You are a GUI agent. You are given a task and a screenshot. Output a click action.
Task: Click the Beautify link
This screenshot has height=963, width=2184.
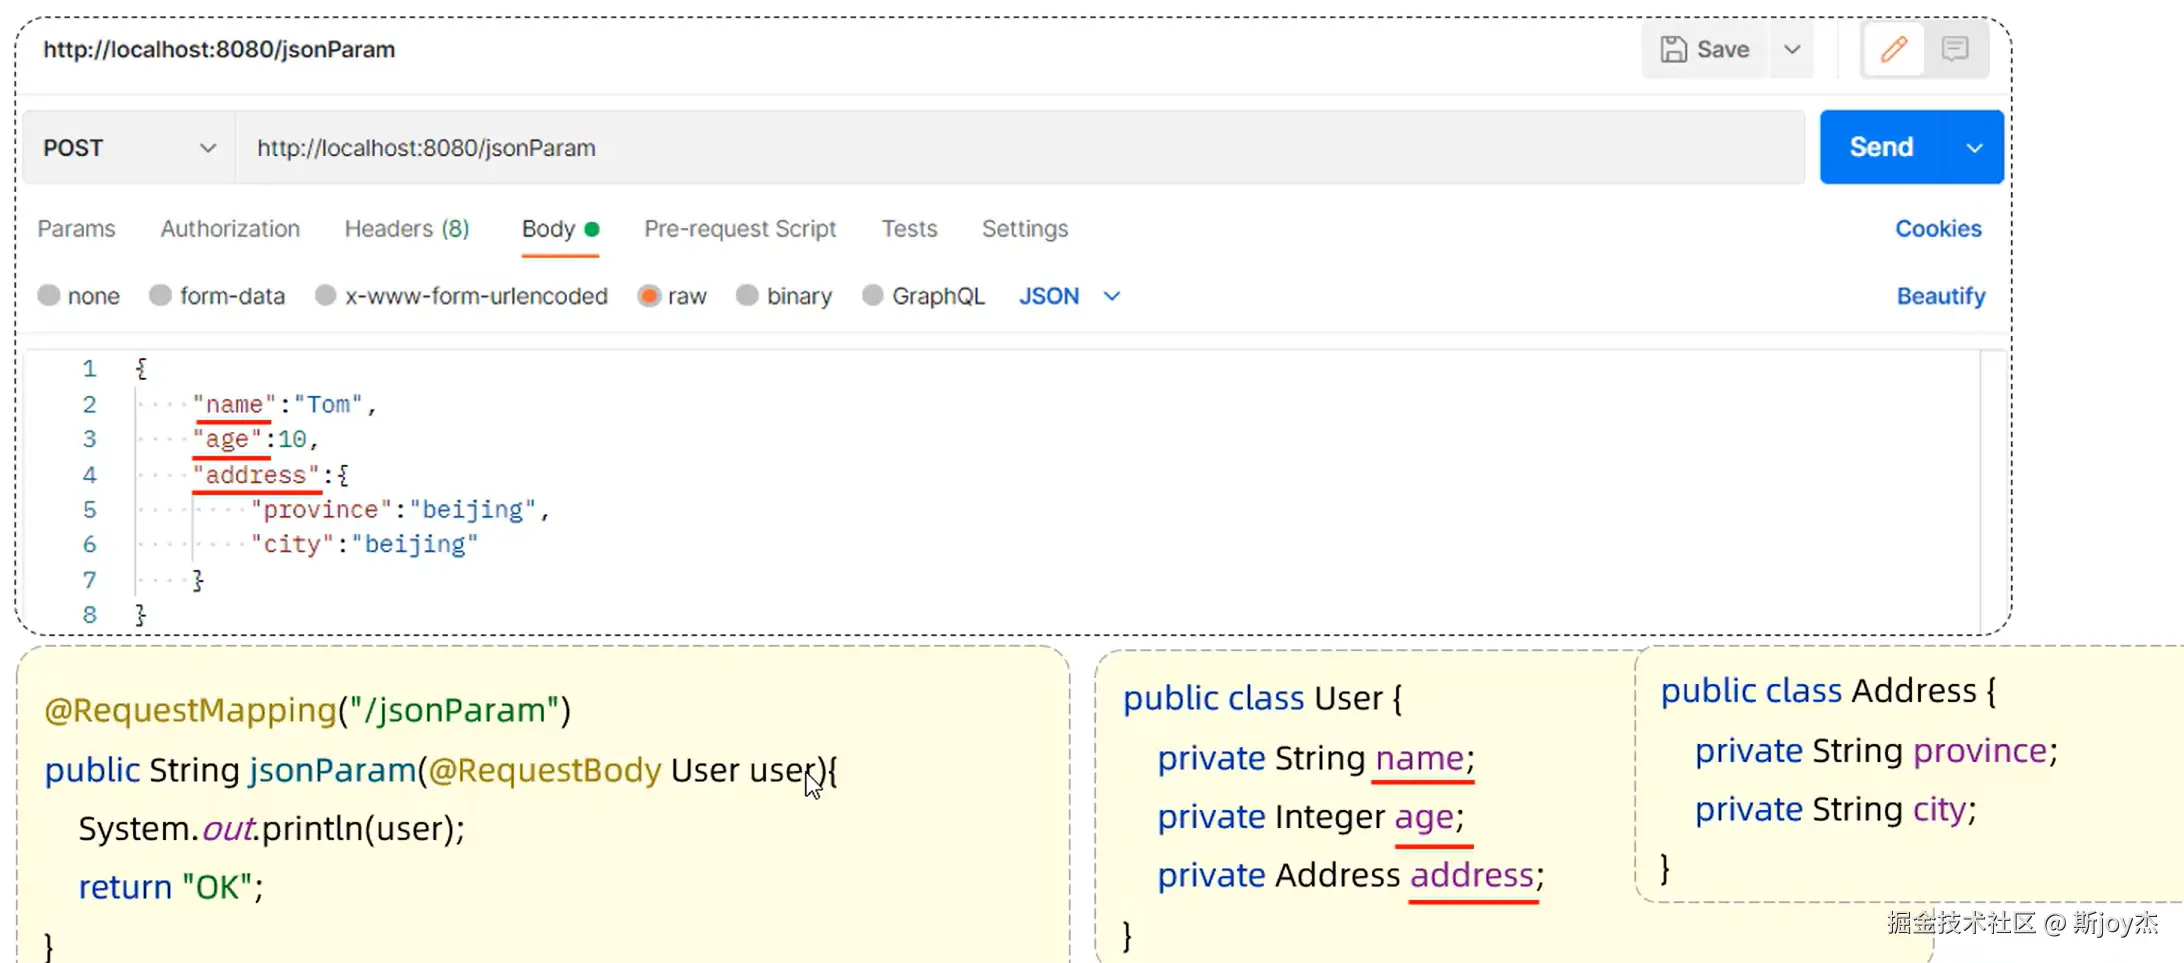coord(1940,296)
